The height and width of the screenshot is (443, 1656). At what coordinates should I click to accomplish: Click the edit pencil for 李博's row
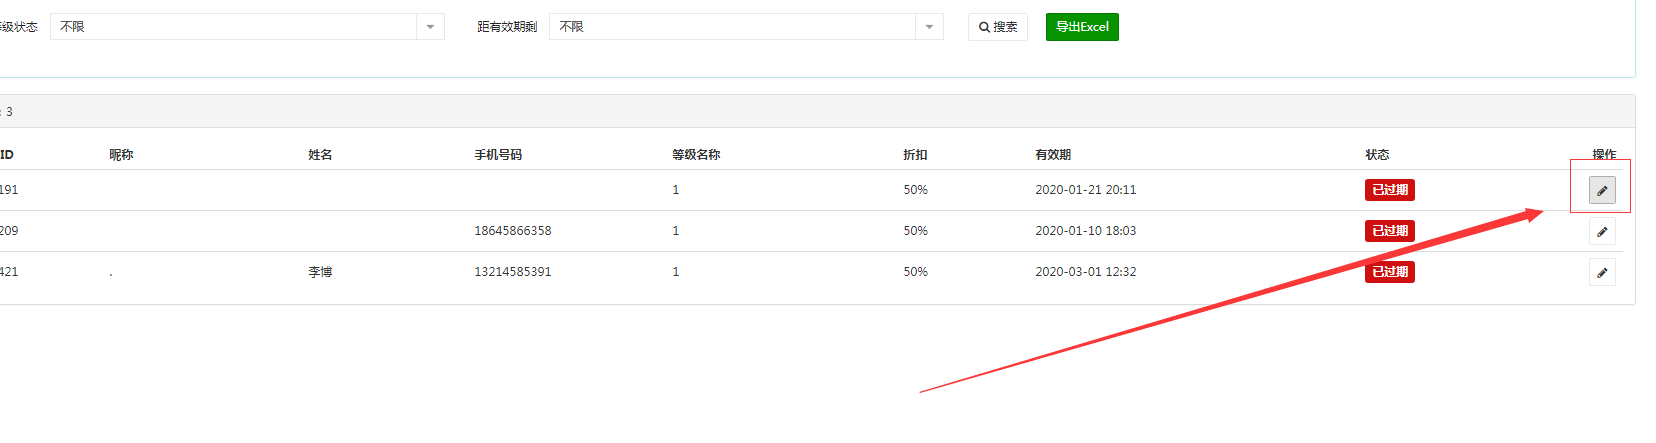point(1602,272)
